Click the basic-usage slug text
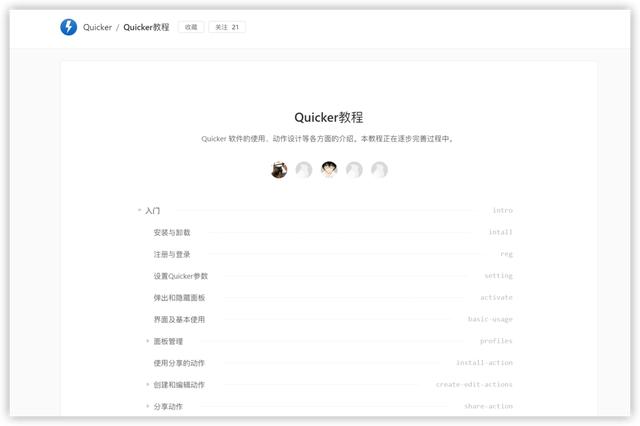This screenshot has height=426, width=640. tap(490, 319)
